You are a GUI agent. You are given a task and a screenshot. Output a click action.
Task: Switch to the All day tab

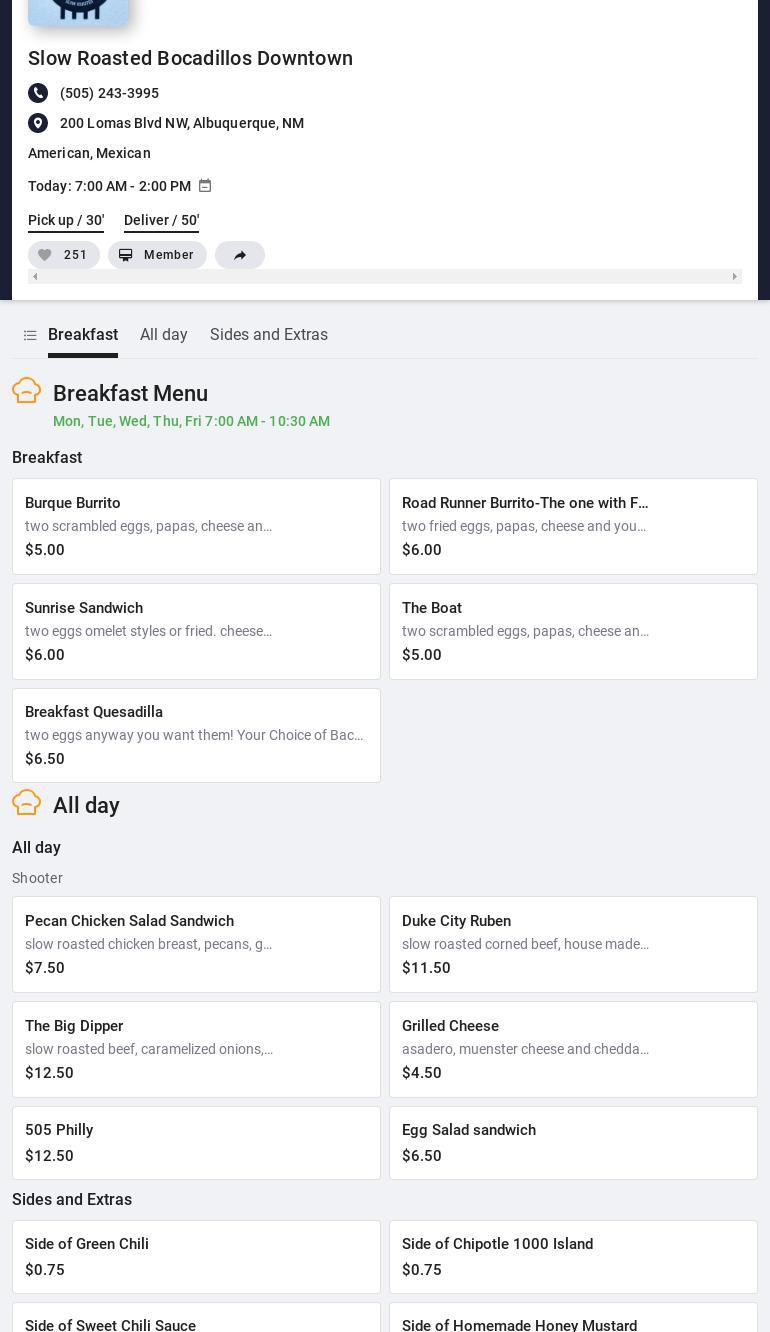tap(164, 335)
